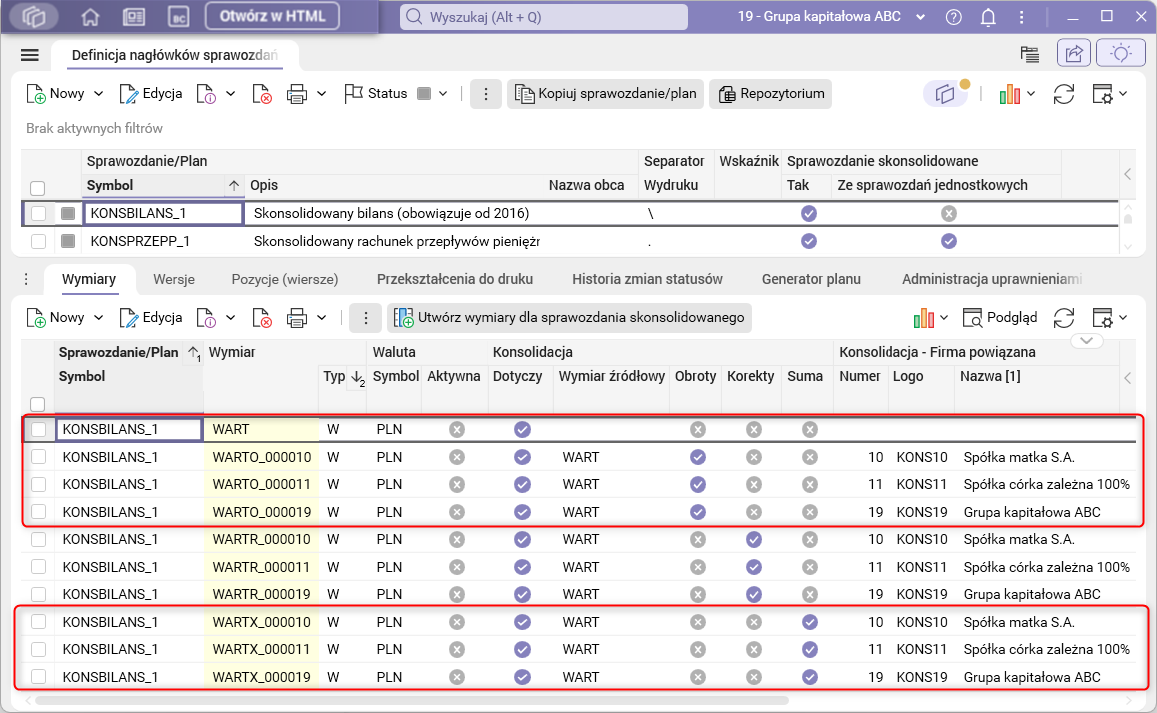1157x713 pixels.
Task: Open the help question mark icon
Action: [x=953, y=16]
